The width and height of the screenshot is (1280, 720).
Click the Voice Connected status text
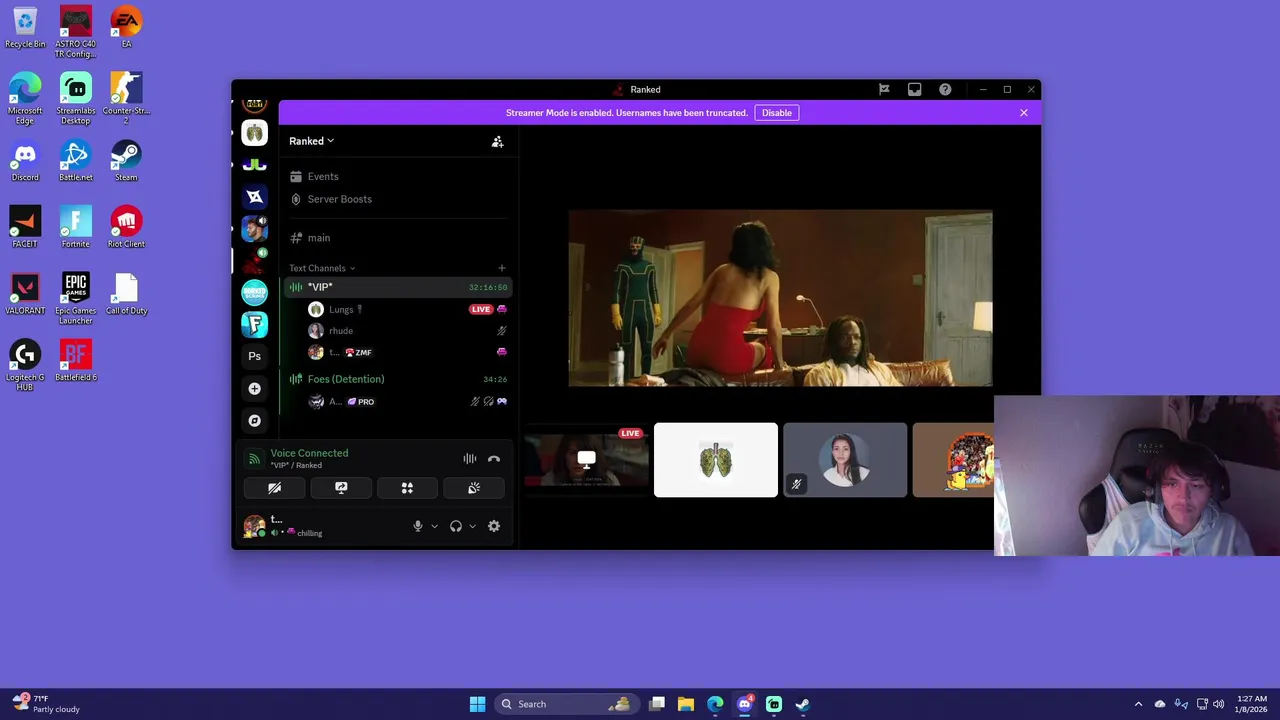309,453
